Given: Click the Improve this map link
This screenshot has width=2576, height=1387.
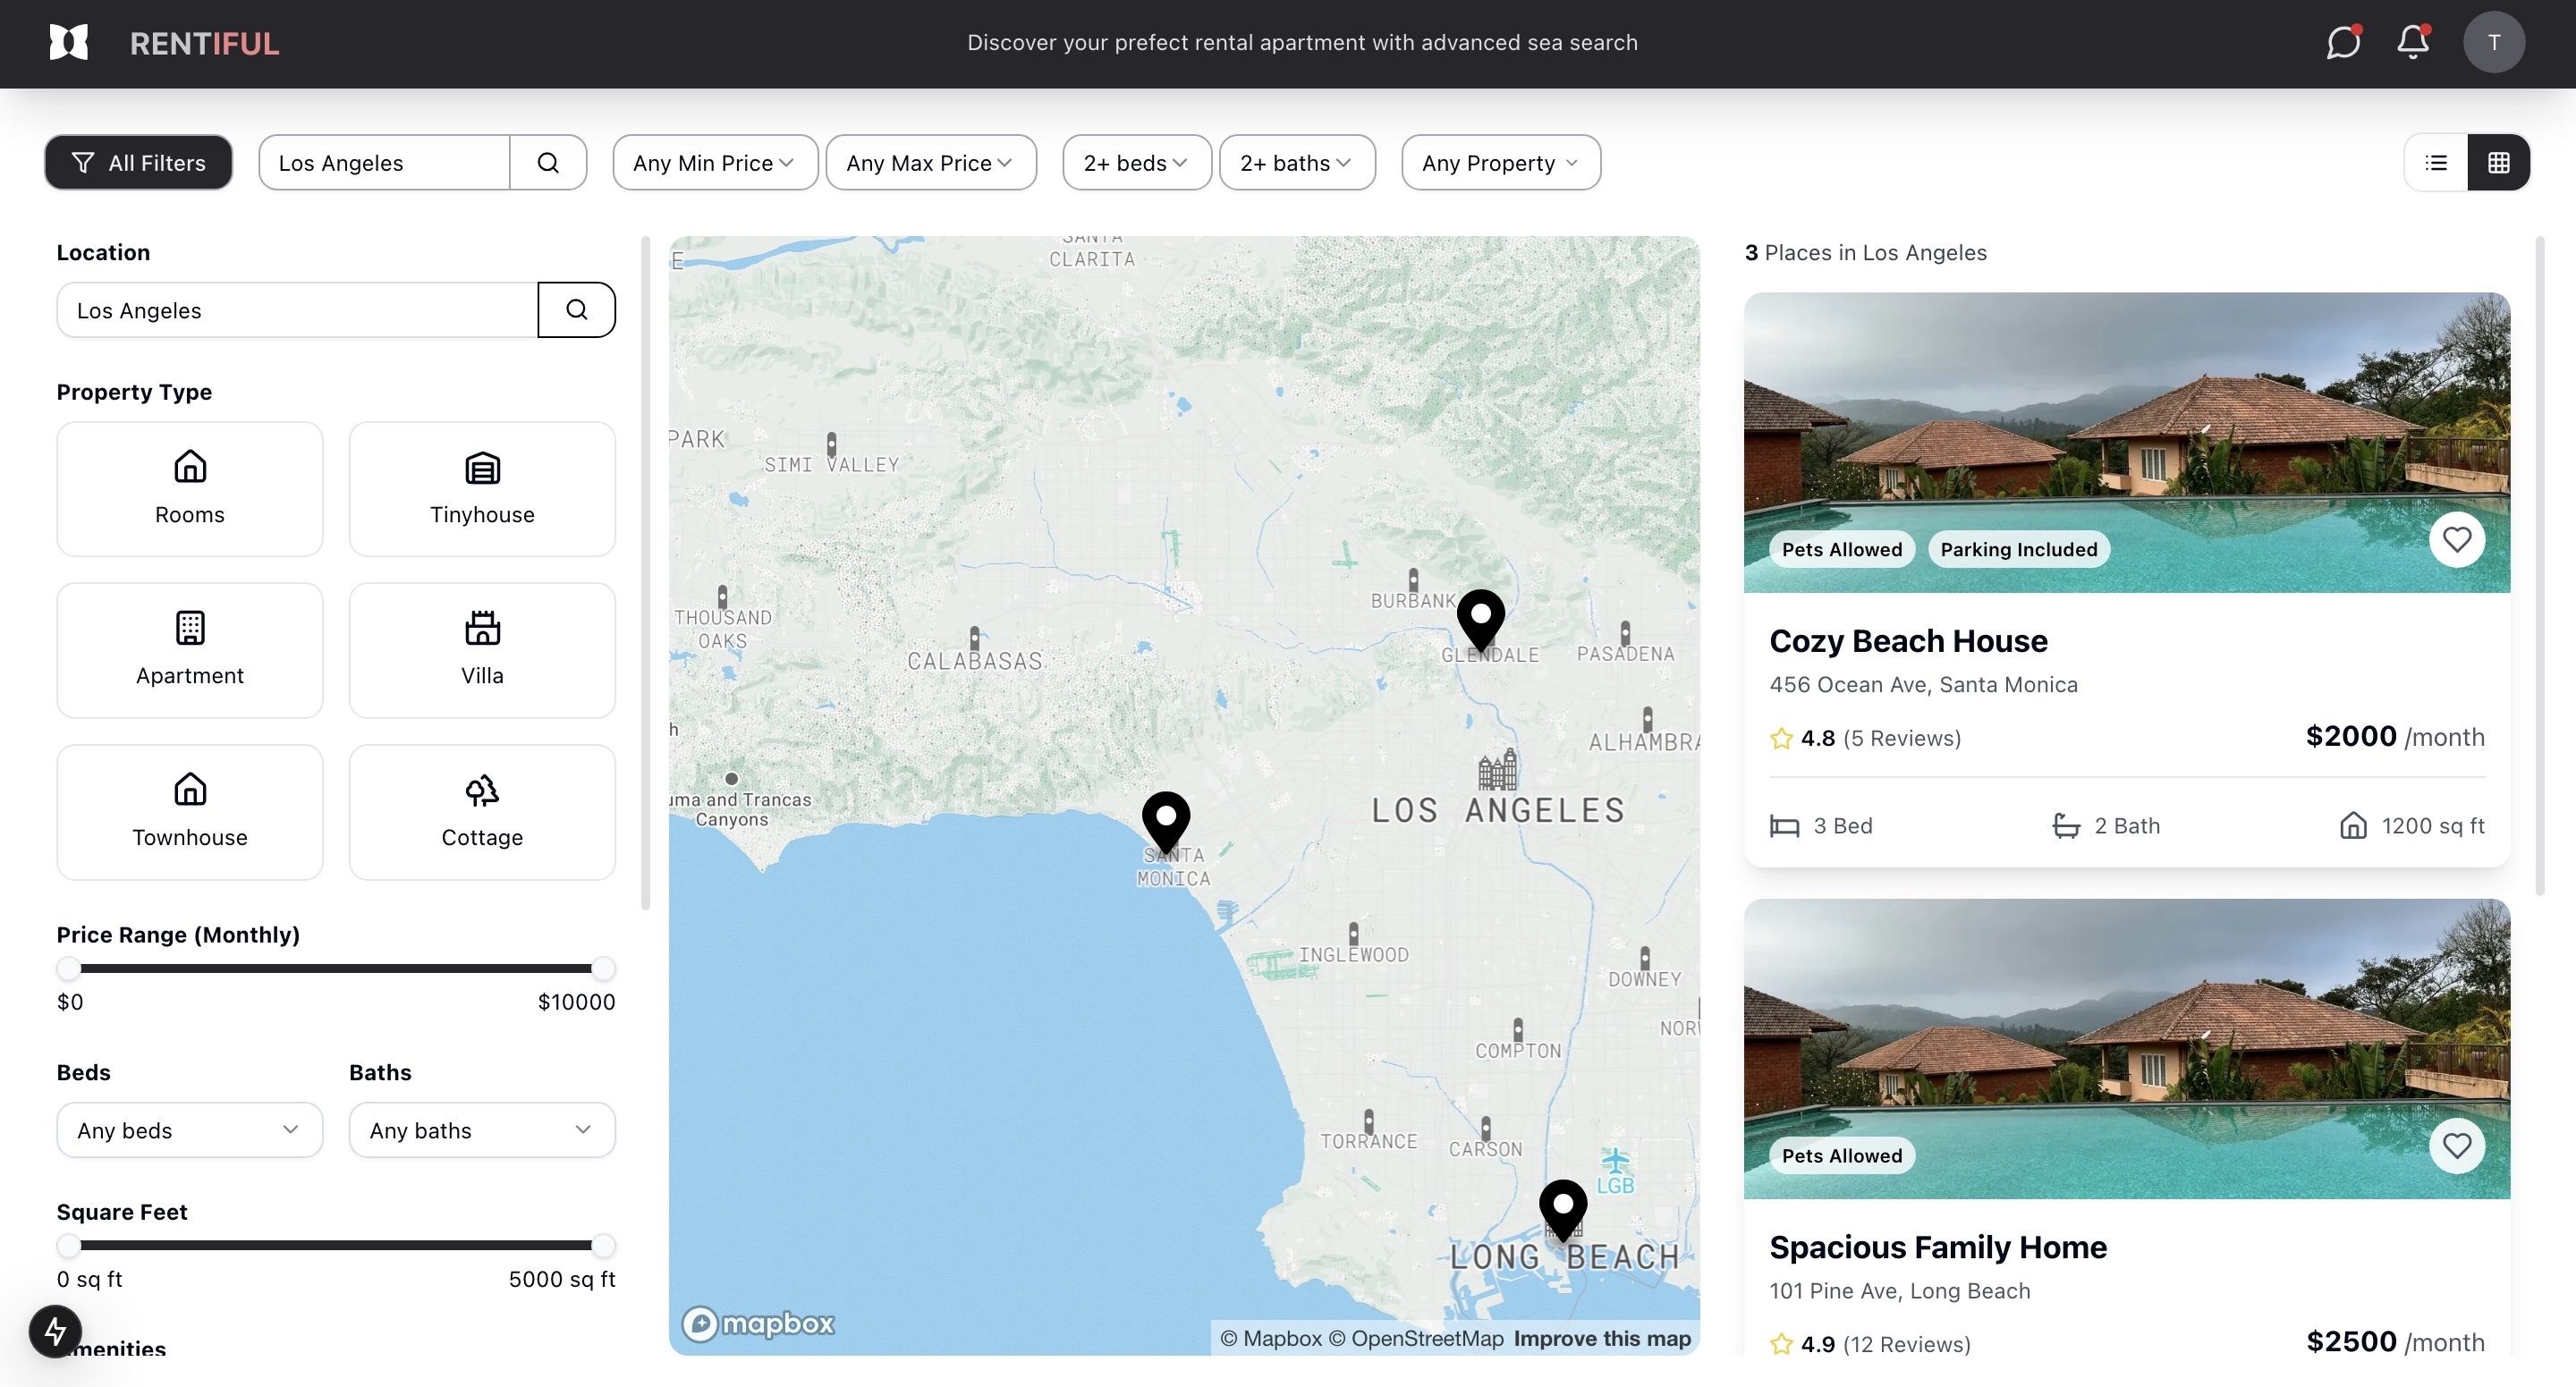Looking at the screenshot, I should [x=1602, y=1338].
